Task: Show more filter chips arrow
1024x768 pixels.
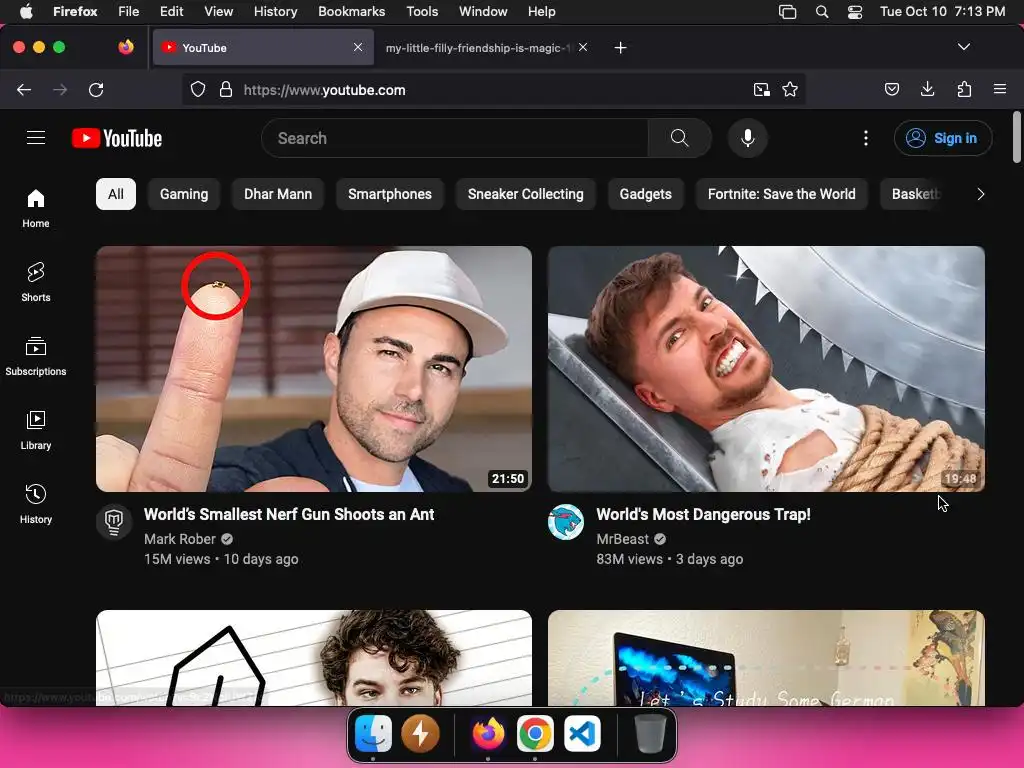Action: pyautogui.click(x=980, y=194)
